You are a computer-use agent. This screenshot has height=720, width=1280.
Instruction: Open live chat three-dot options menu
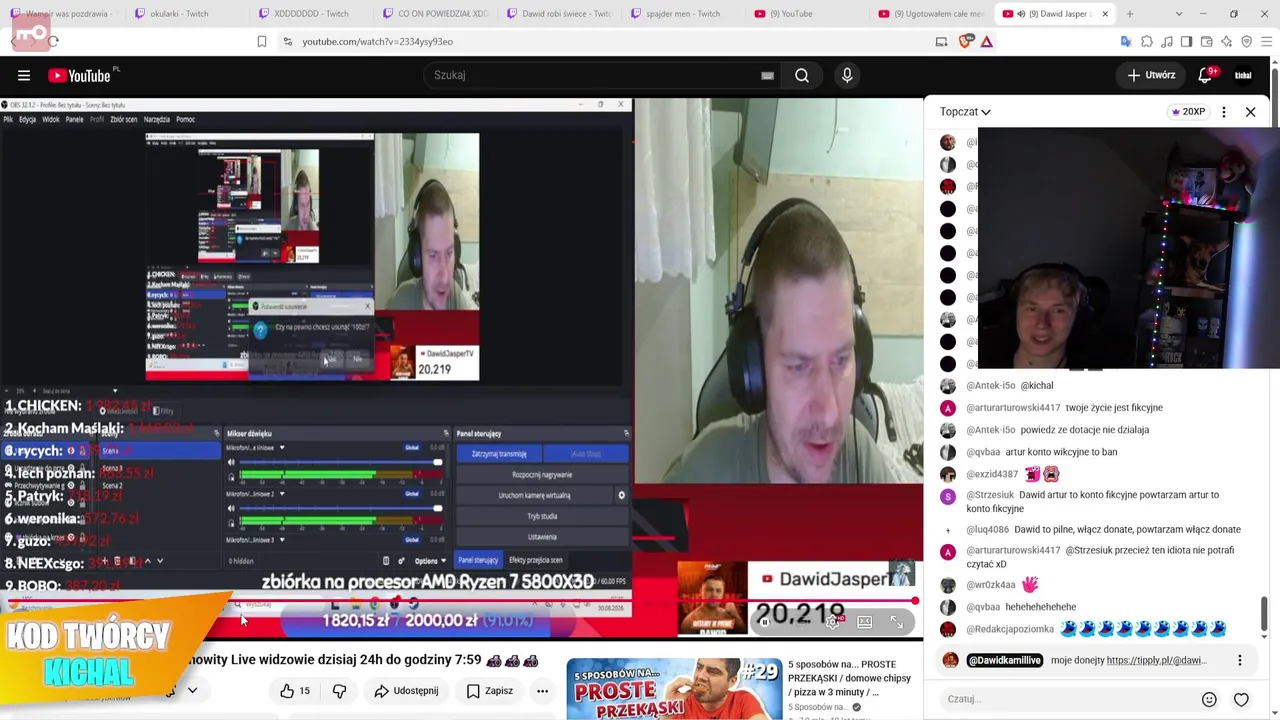[x=1224, y=112]
